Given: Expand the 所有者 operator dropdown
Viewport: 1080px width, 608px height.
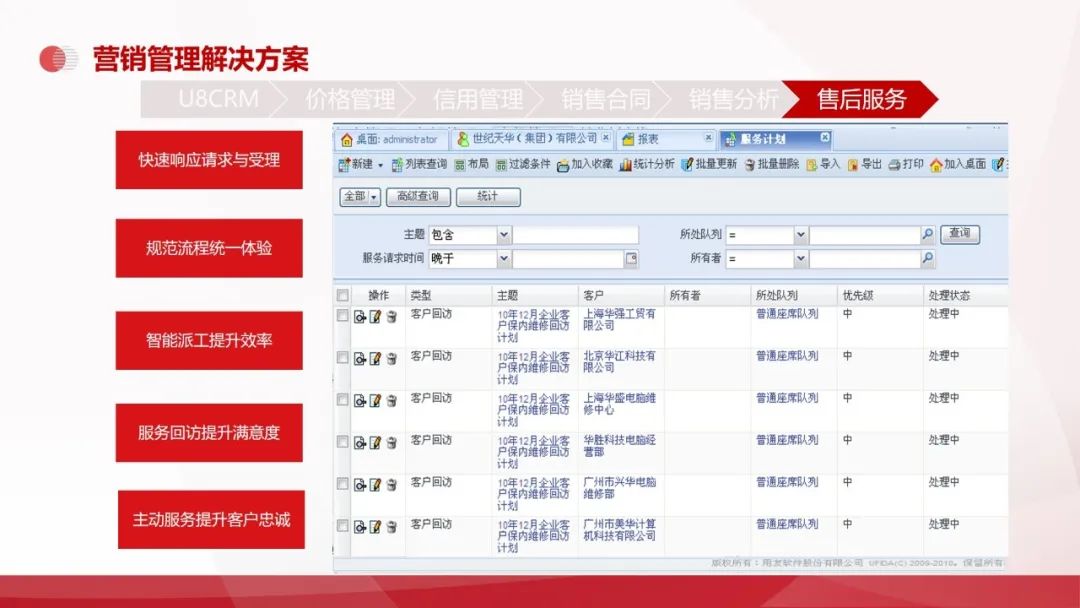Looking at the screenshot, I should (800, 259).
